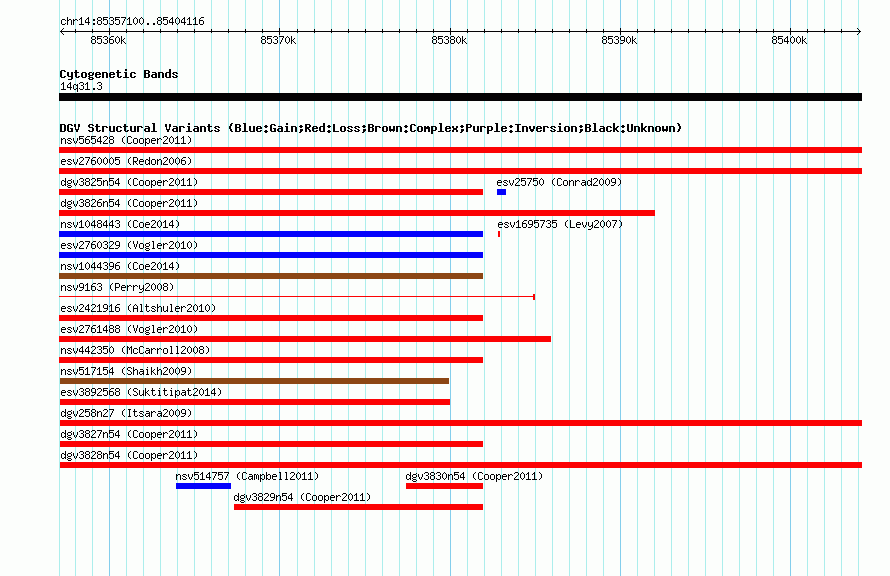Screen dimensions: 890x576
Task: Click the DGV Structural Variants track title
Action: 371,128
